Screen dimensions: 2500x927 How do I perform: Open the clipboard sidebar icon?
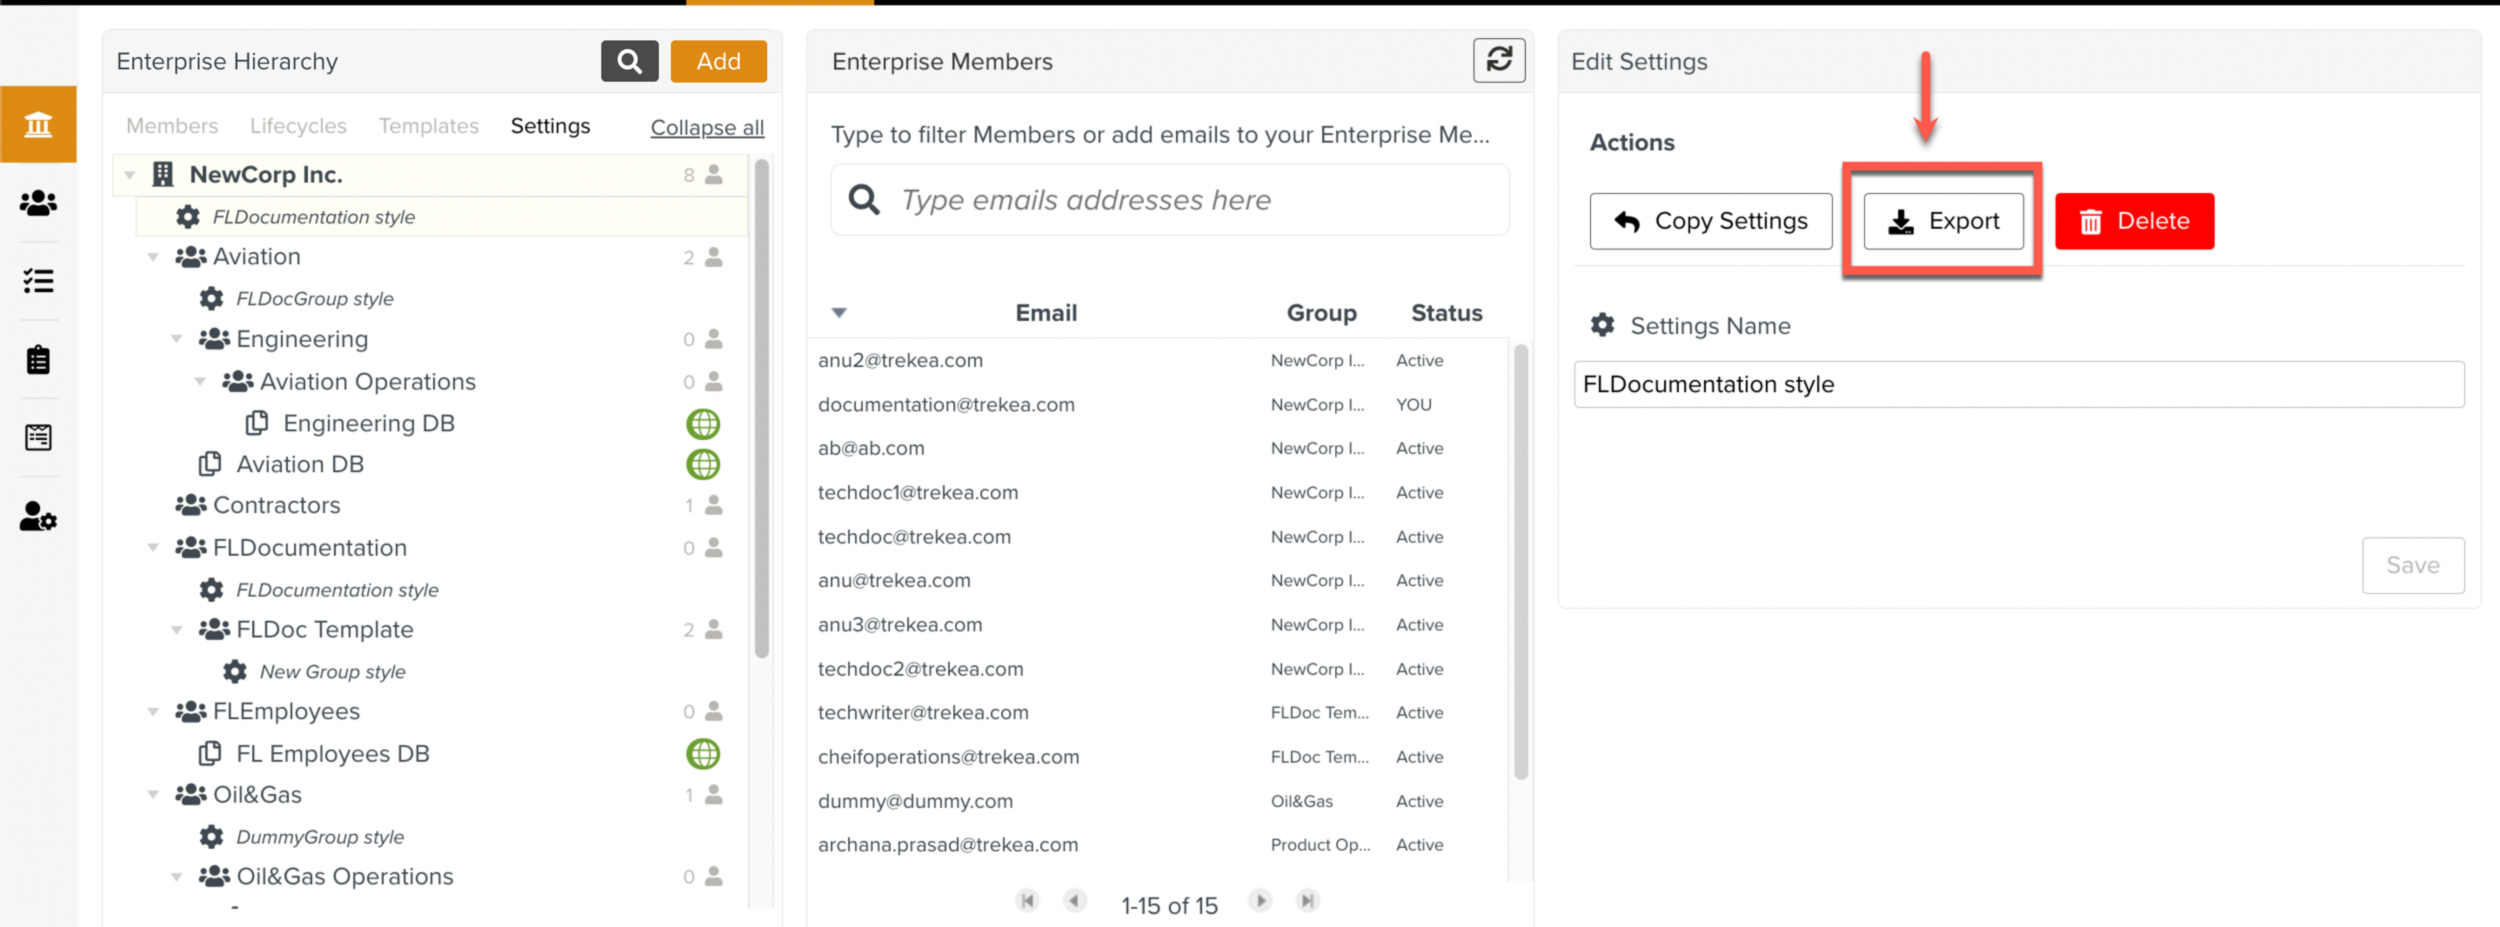coord(38,359)
